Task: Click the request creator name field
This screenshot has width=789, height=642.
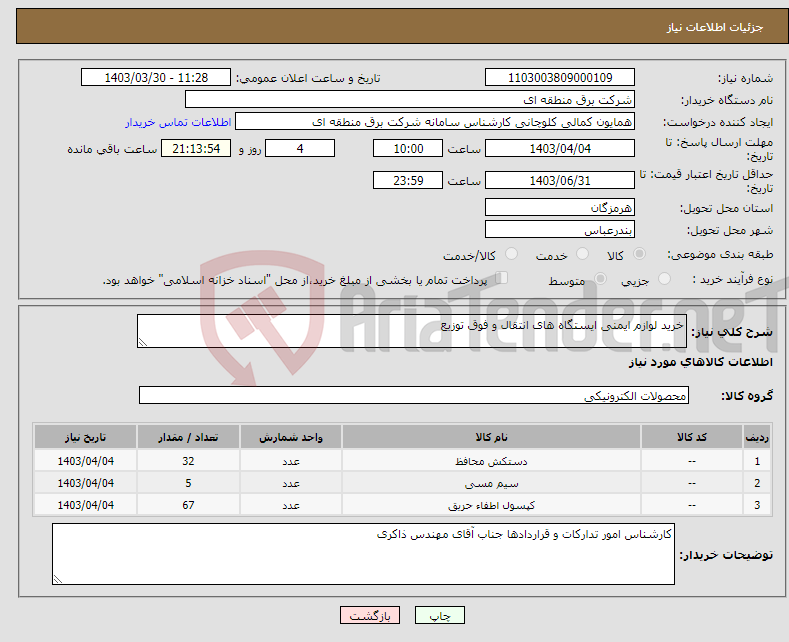Action: coord(435,122)
